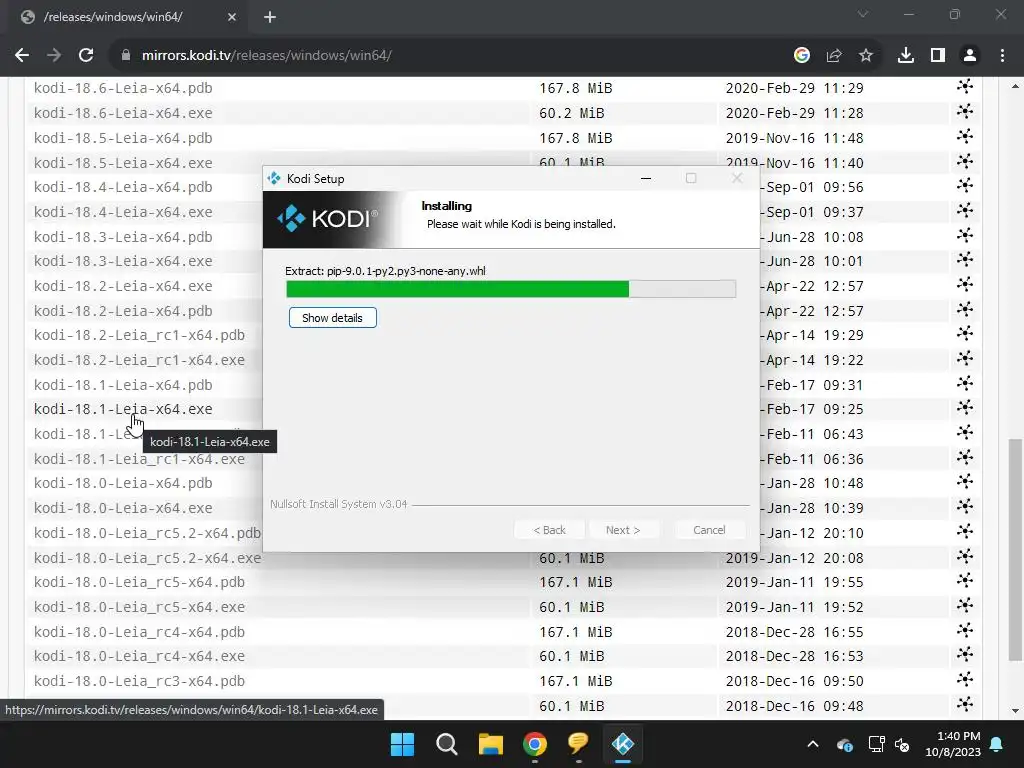Screen dimensions: 1024x768
Task: Click the scrollbar down arrow
Action: (1015, 711)
